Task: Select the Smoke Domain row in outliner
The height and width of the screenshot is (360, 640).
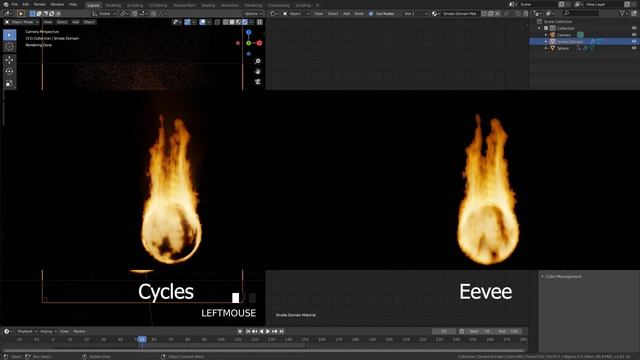Action: point(584,41)
